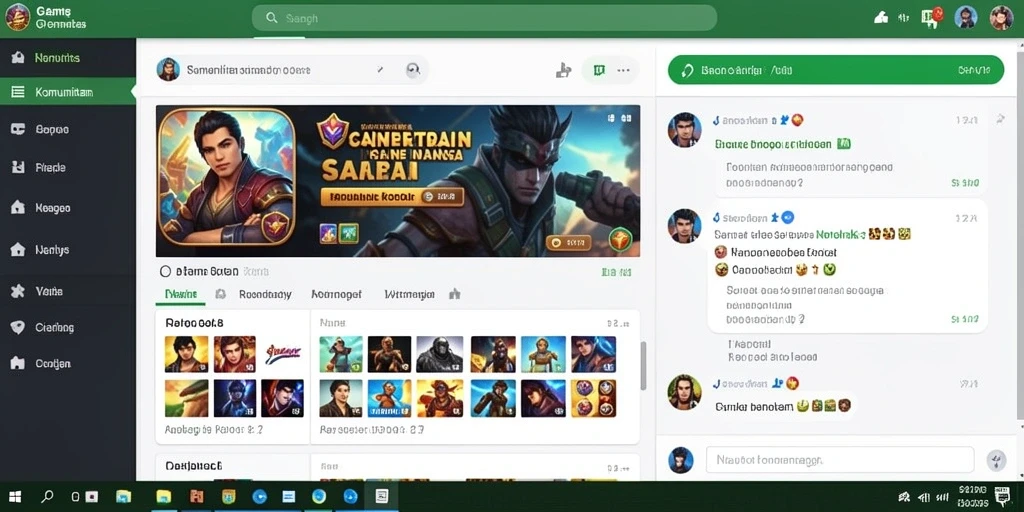Open the three-dot more menu above the banner

pyautogui.click(x=624, y=70)
